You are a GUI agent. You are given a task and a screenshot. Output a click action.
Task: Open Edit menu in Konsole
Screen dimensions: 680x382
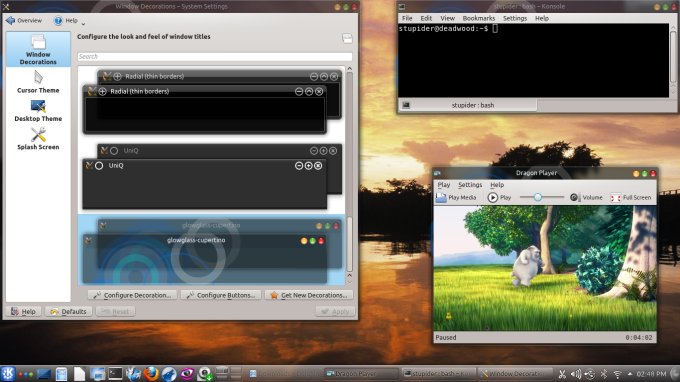(x=426, y=18)
